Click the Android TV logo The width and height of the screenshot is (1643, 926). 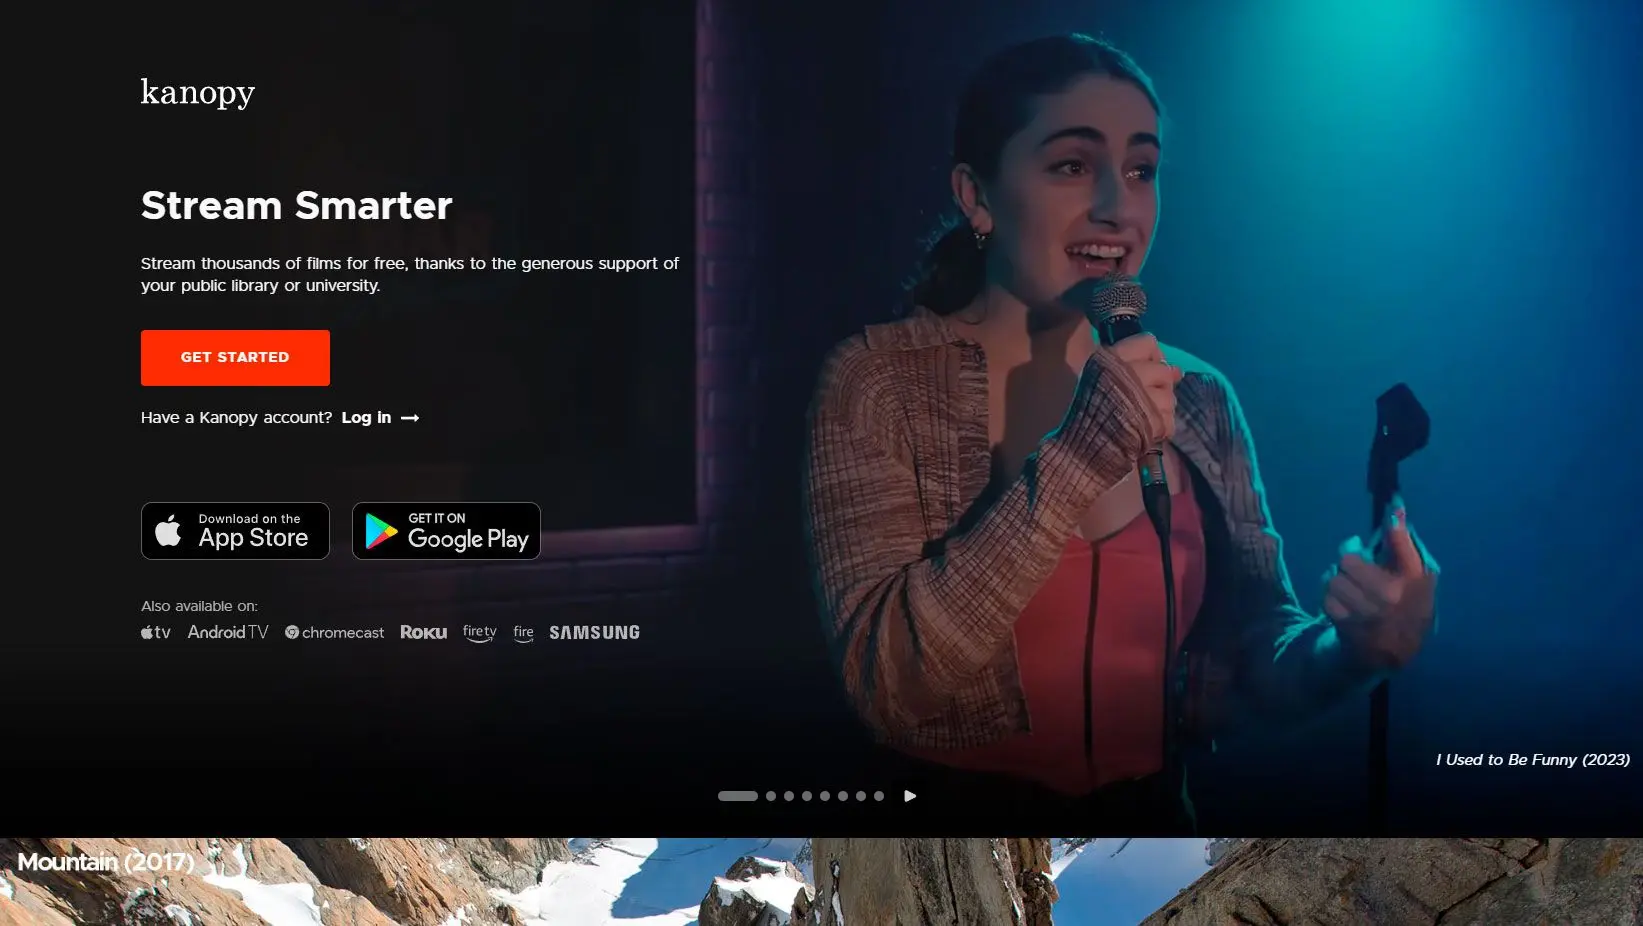tap(228, 633)
